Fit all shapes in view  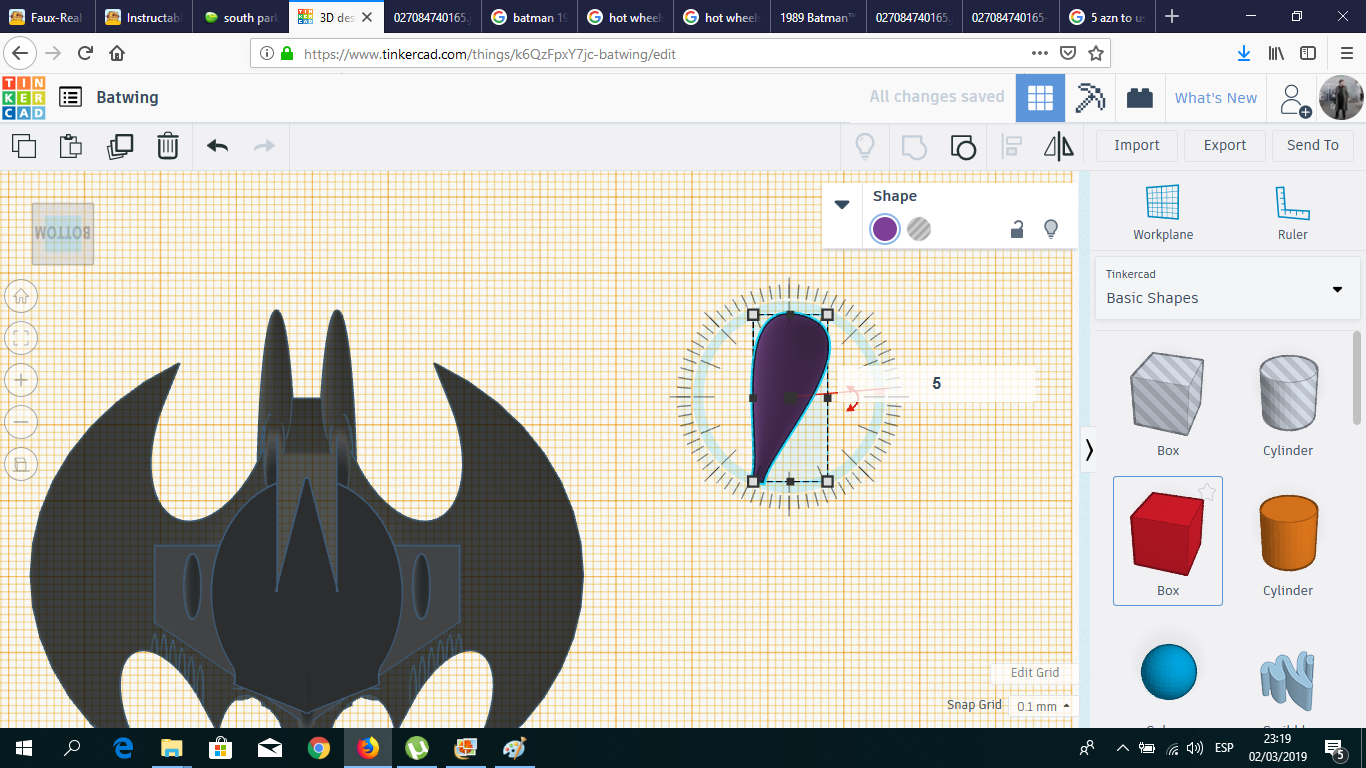(x=21, y=338)
